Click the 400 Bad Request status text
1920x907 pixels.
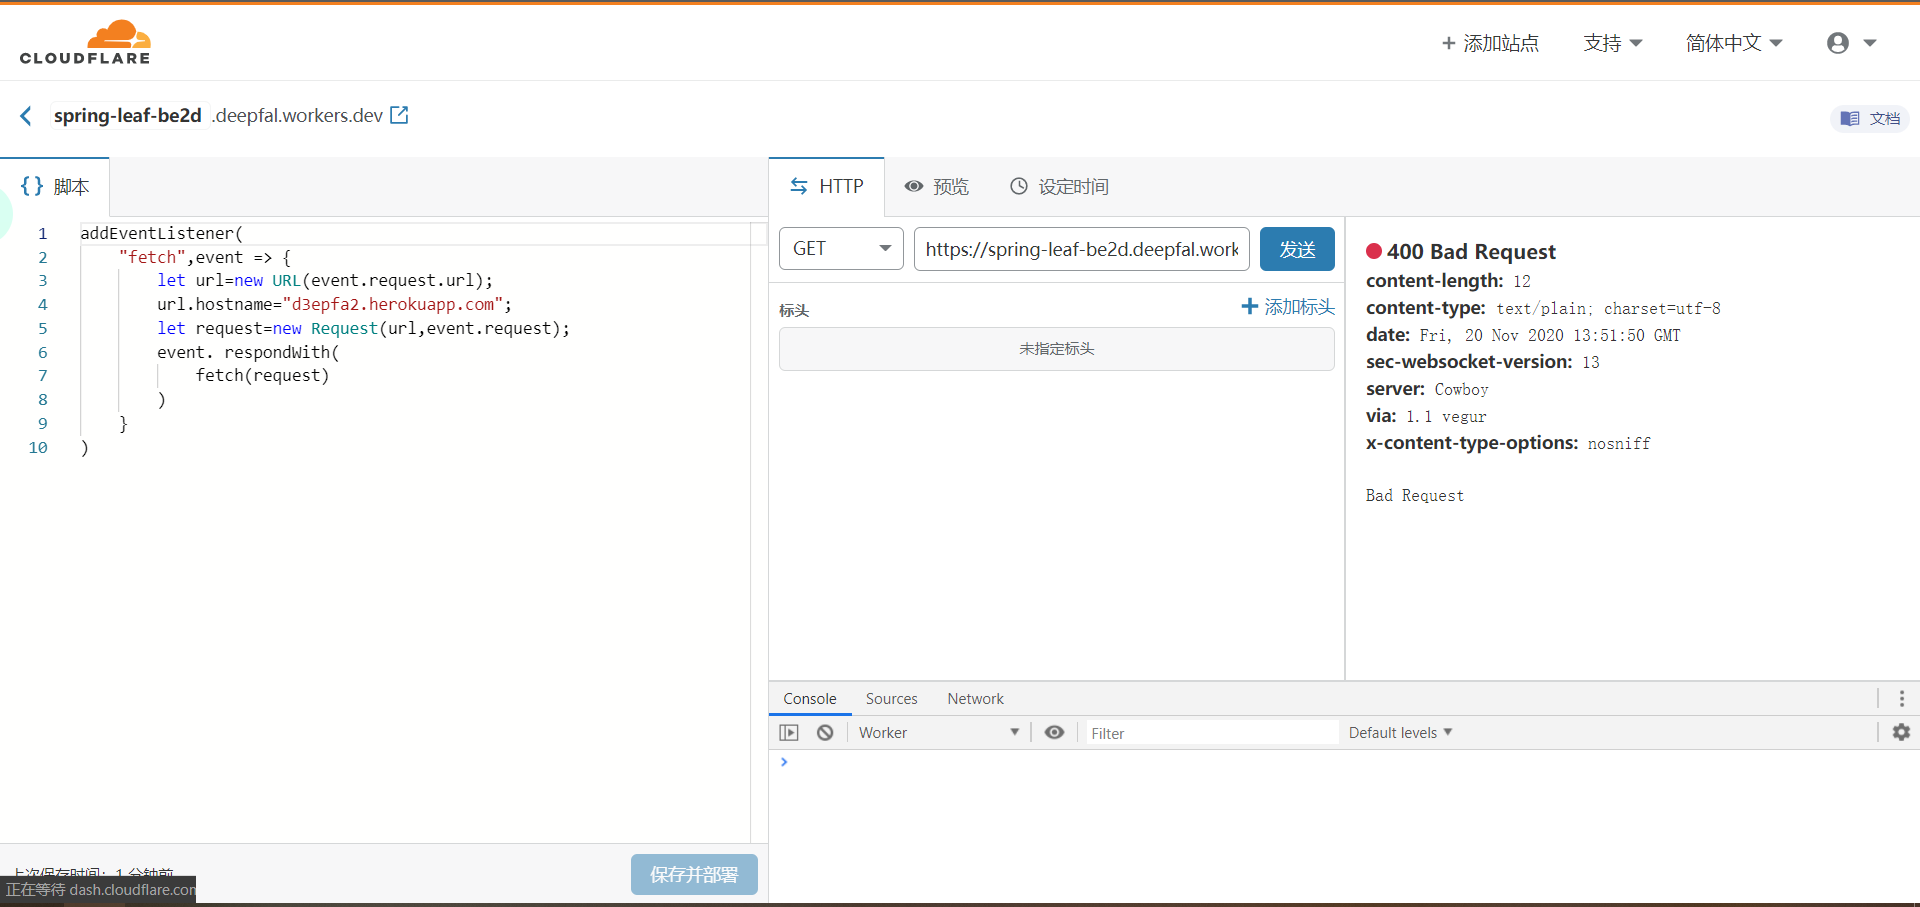coord(1471,252)
